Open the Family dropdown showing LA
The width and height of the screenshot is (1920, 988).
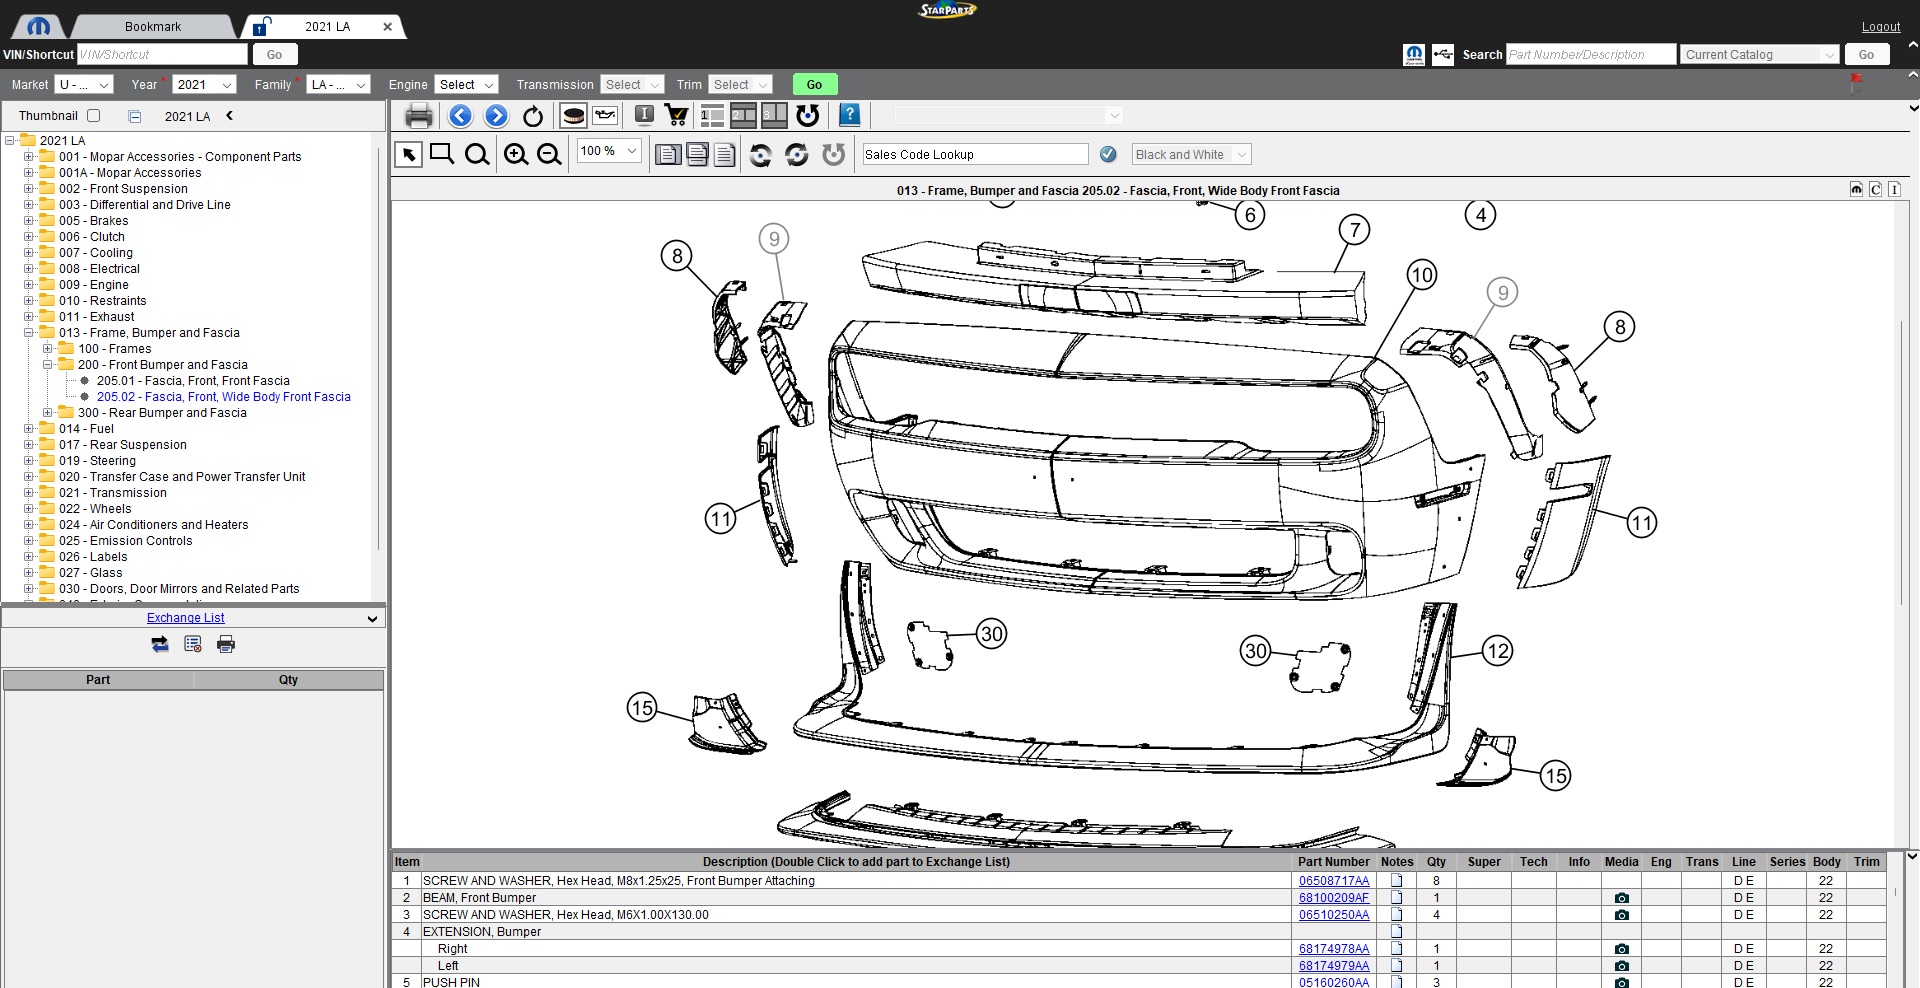point(339,85)
